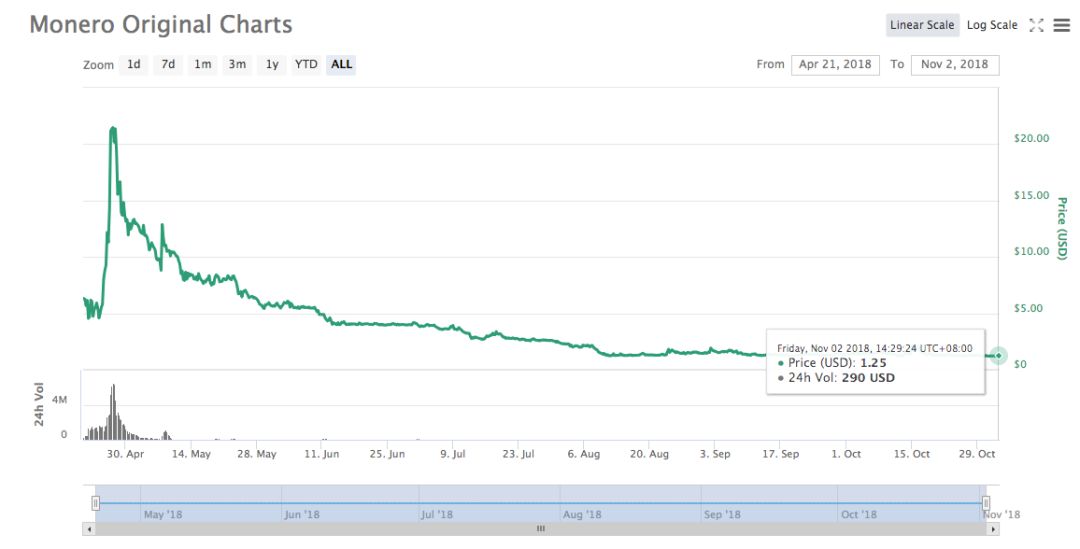
Task: Click the navigator scroll left arrow
Action: click(89, 529)
